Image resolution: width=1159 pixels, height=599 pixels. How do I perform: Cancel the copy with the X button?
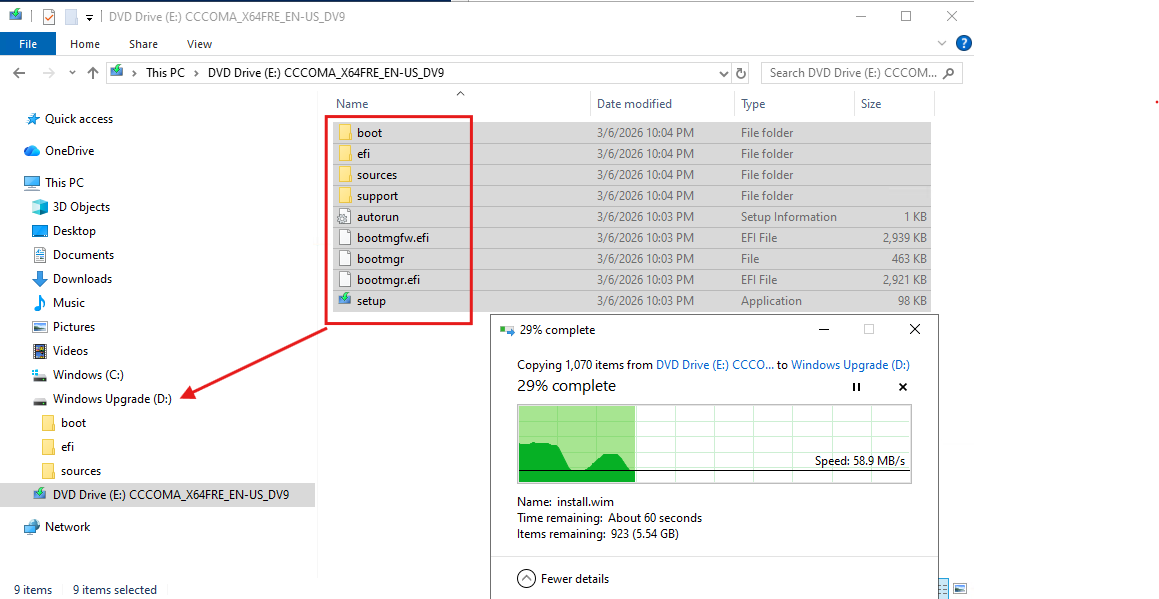click(x=902, y=387)
